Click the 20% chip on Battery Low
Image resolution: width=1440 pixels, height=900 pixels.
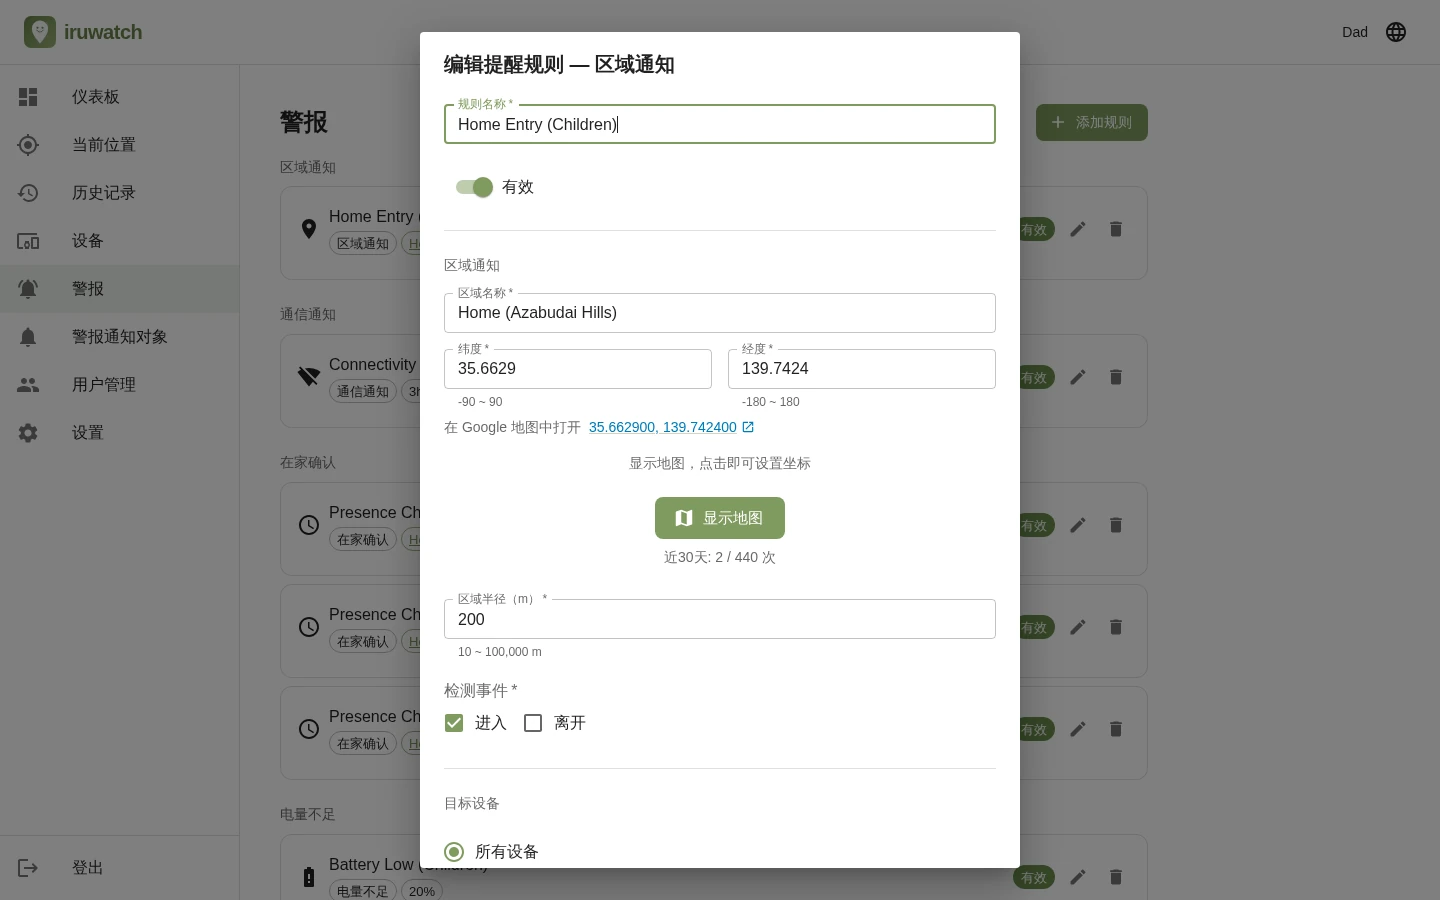[422, 891]
